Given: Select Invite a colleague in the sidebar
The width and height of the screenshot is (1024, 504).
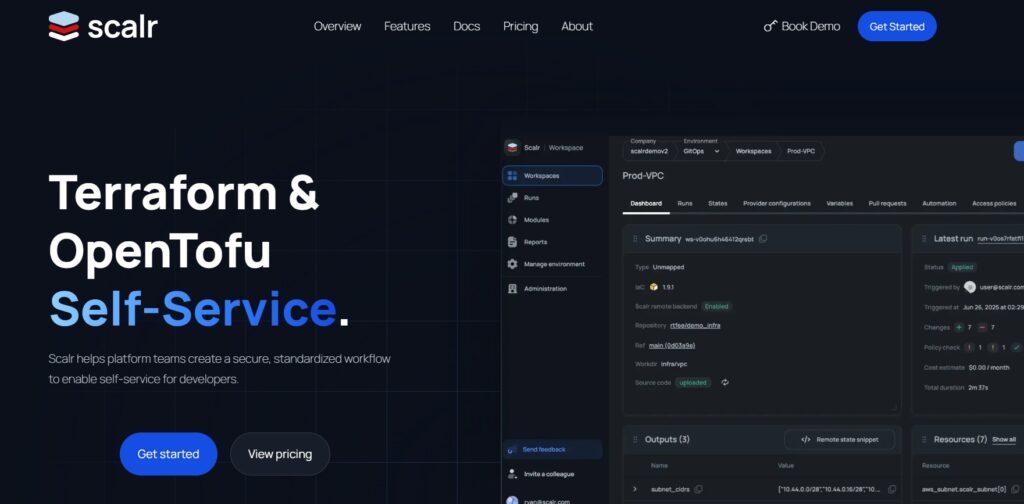Looking at the screenshot, I should (x=549, y=474).
